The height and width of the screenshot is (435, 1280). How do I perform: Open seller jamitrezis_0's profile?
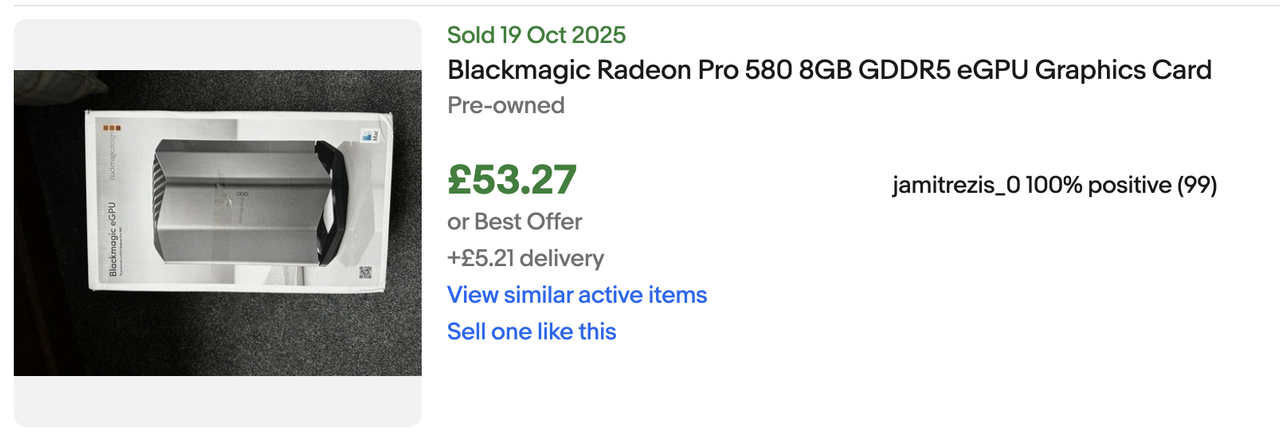pyautogui.click(x=956, y=185)
